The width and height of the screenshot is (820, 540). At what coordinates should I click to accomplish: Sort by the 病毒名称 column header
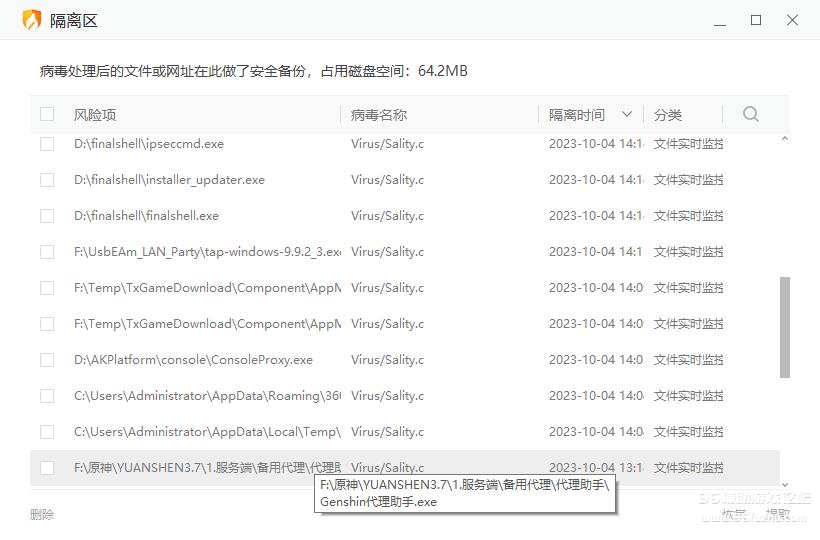(x=379, y=115)
